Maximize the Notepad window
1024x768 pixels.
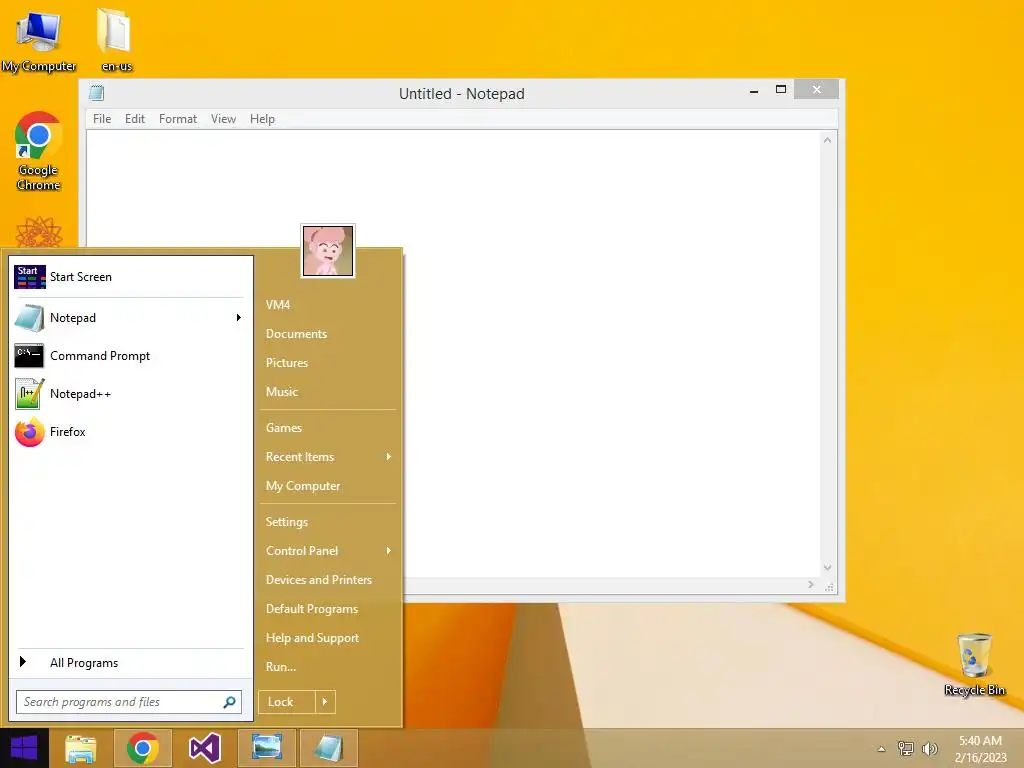(x=781, y=90)
